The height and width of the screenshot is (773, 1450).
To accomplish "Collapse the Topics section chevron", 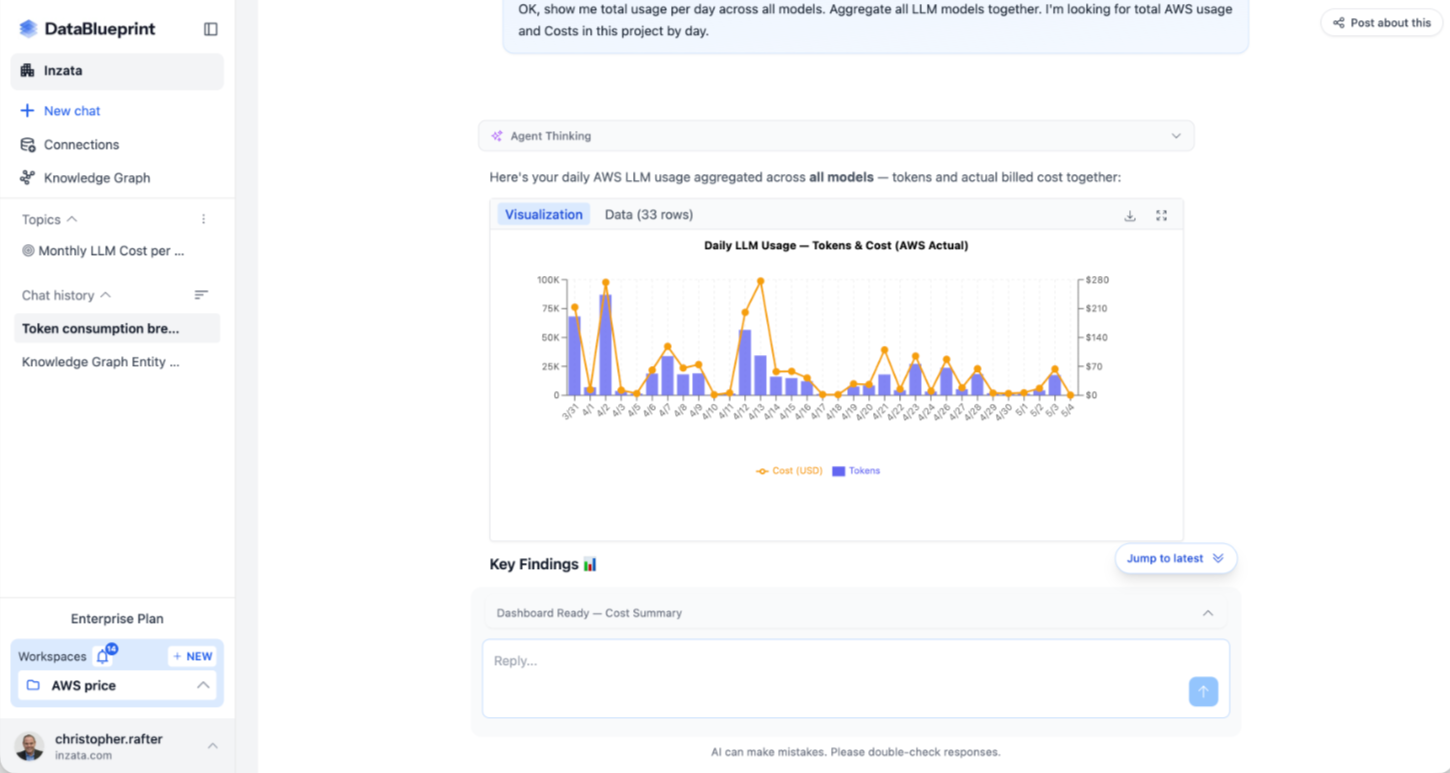I will pos(72,219).
